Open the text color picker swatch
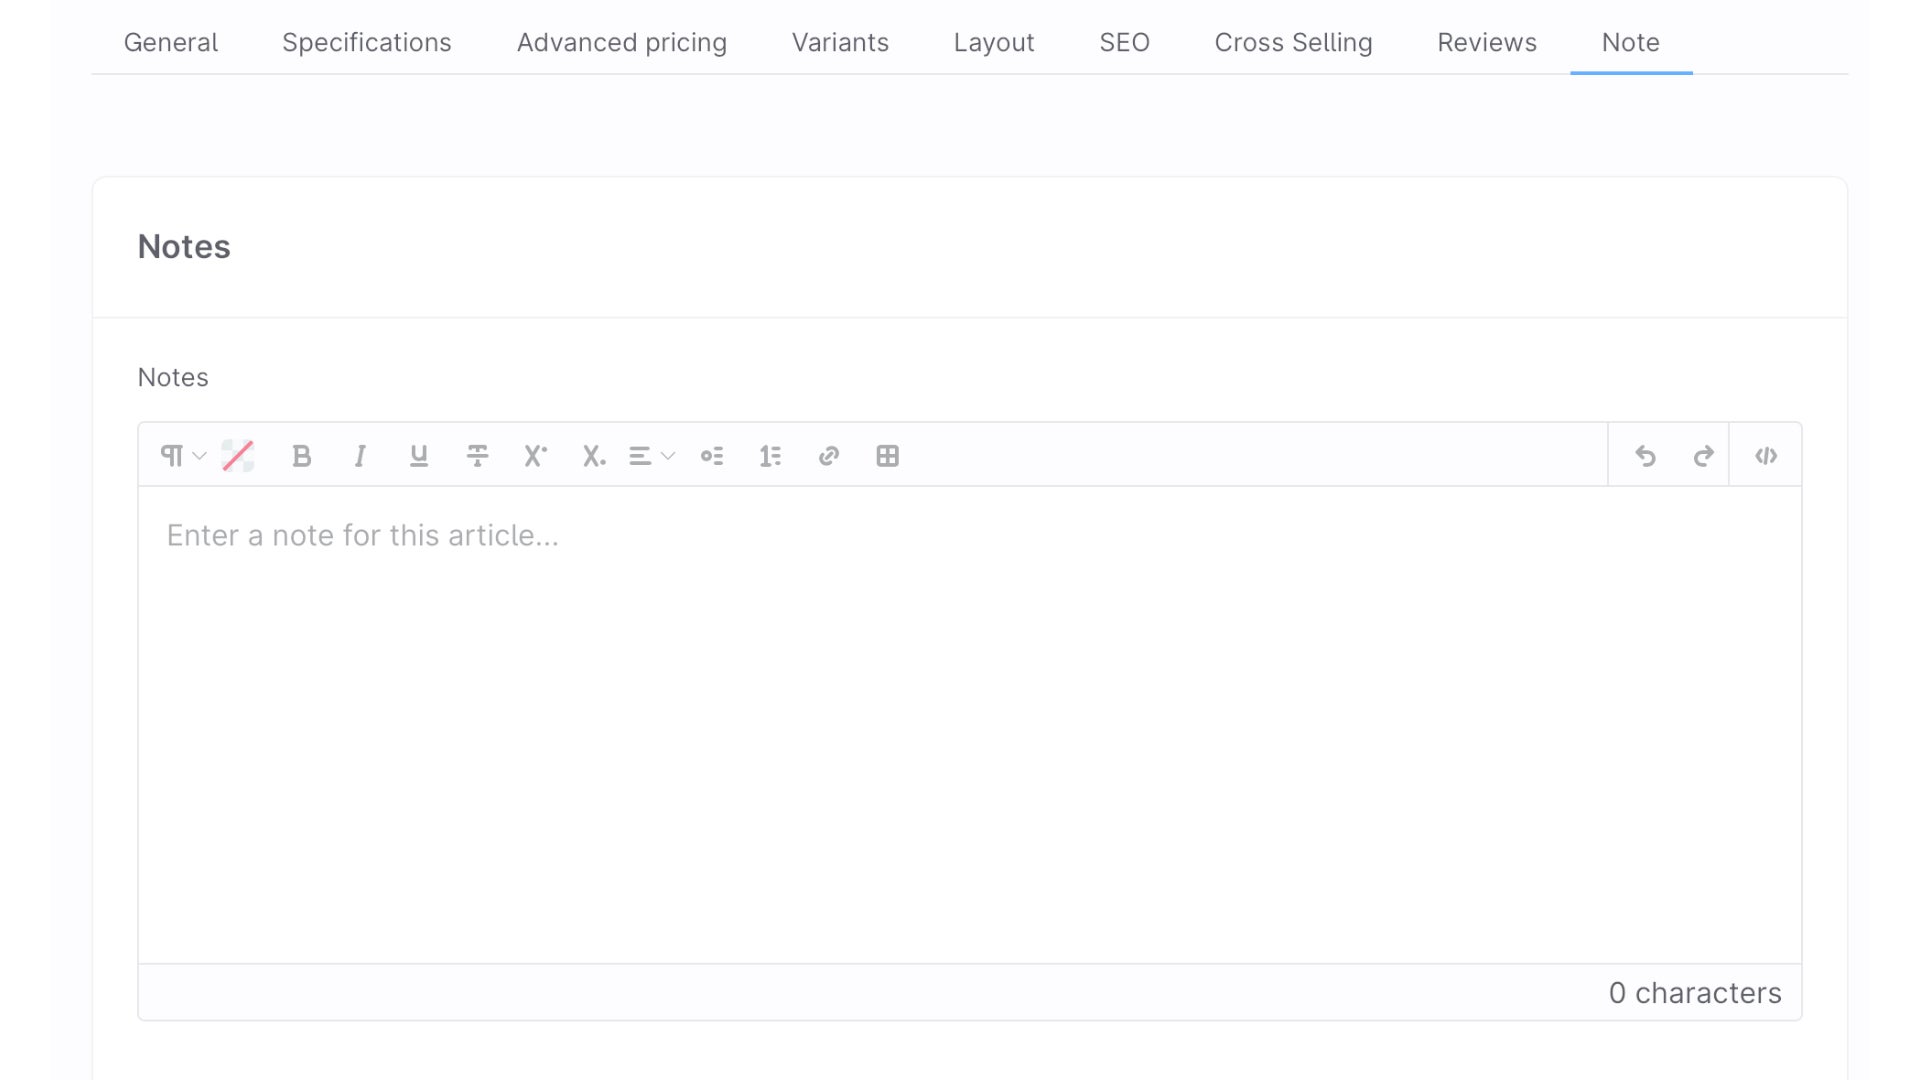This screenshot has width=1920, height=1080. point(238,456)
